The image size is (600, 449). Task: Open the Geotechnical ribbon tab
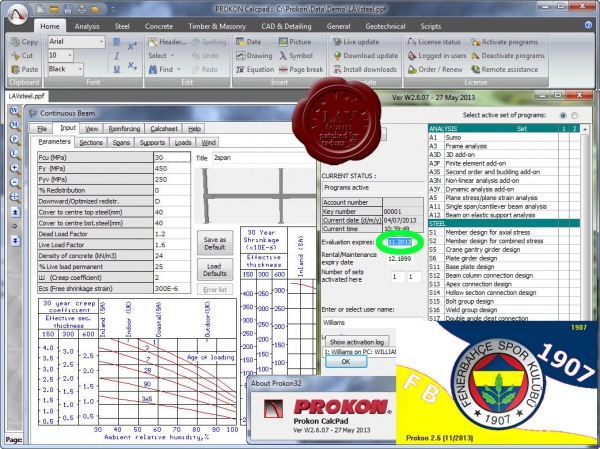click(x=385, y=26)
